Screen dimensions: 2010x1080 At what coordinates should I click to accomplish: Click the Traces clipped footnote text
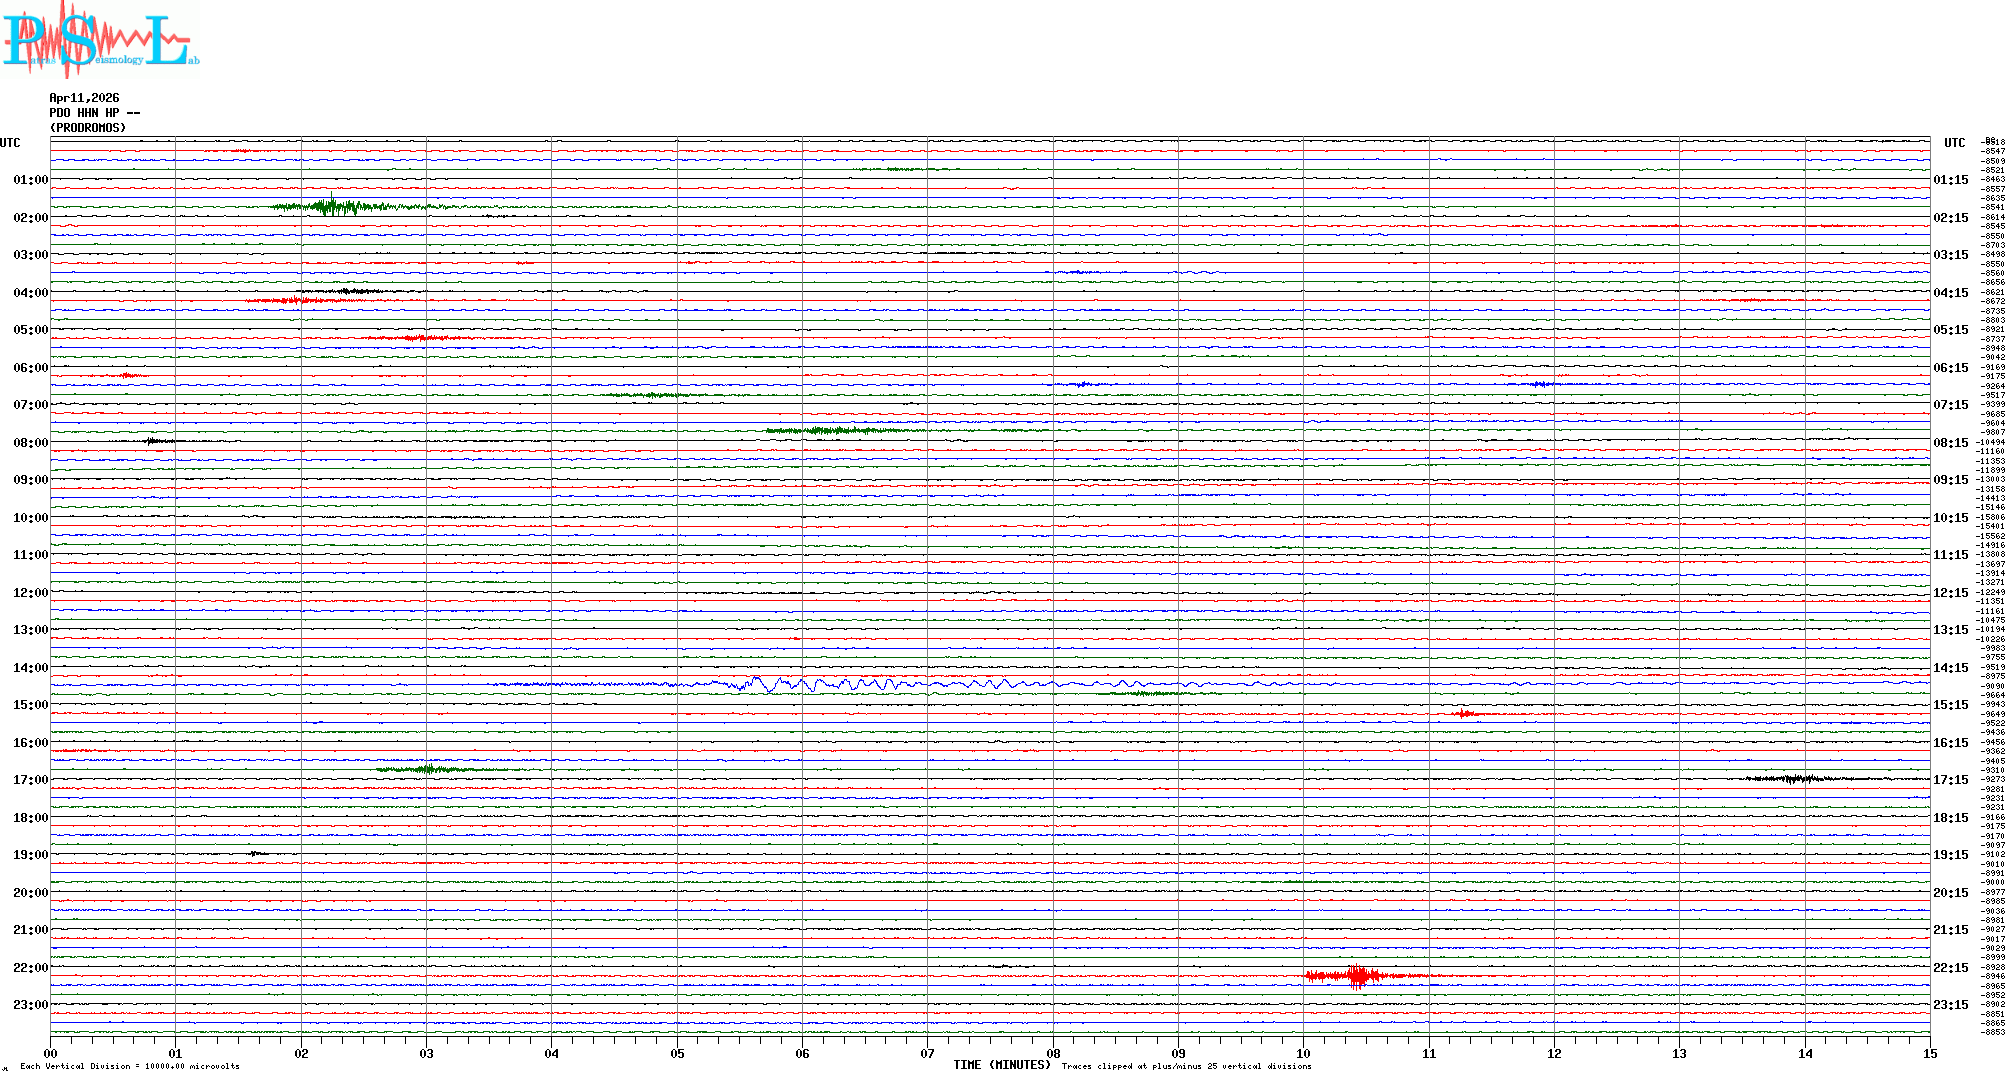pyautogui.click(x=1186, y=1066)
